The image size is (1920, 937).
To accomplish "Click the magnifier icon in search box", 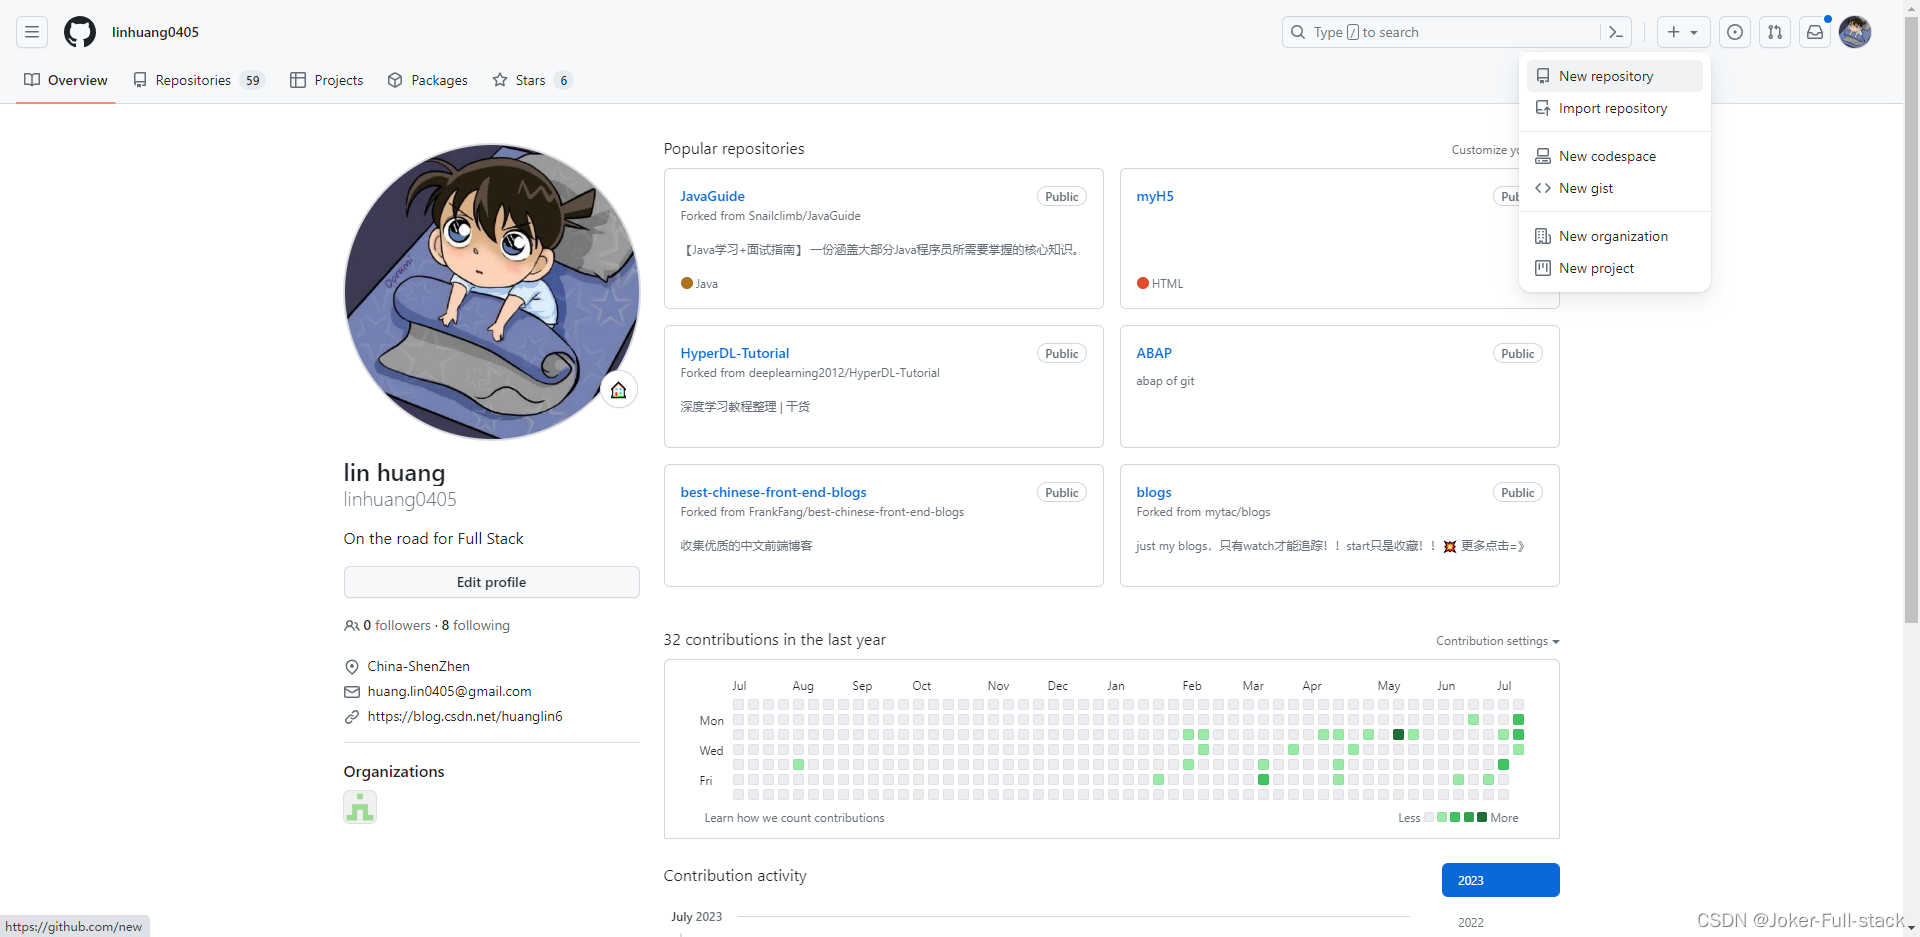I will pyautogui.click(x=1298, y=32).
